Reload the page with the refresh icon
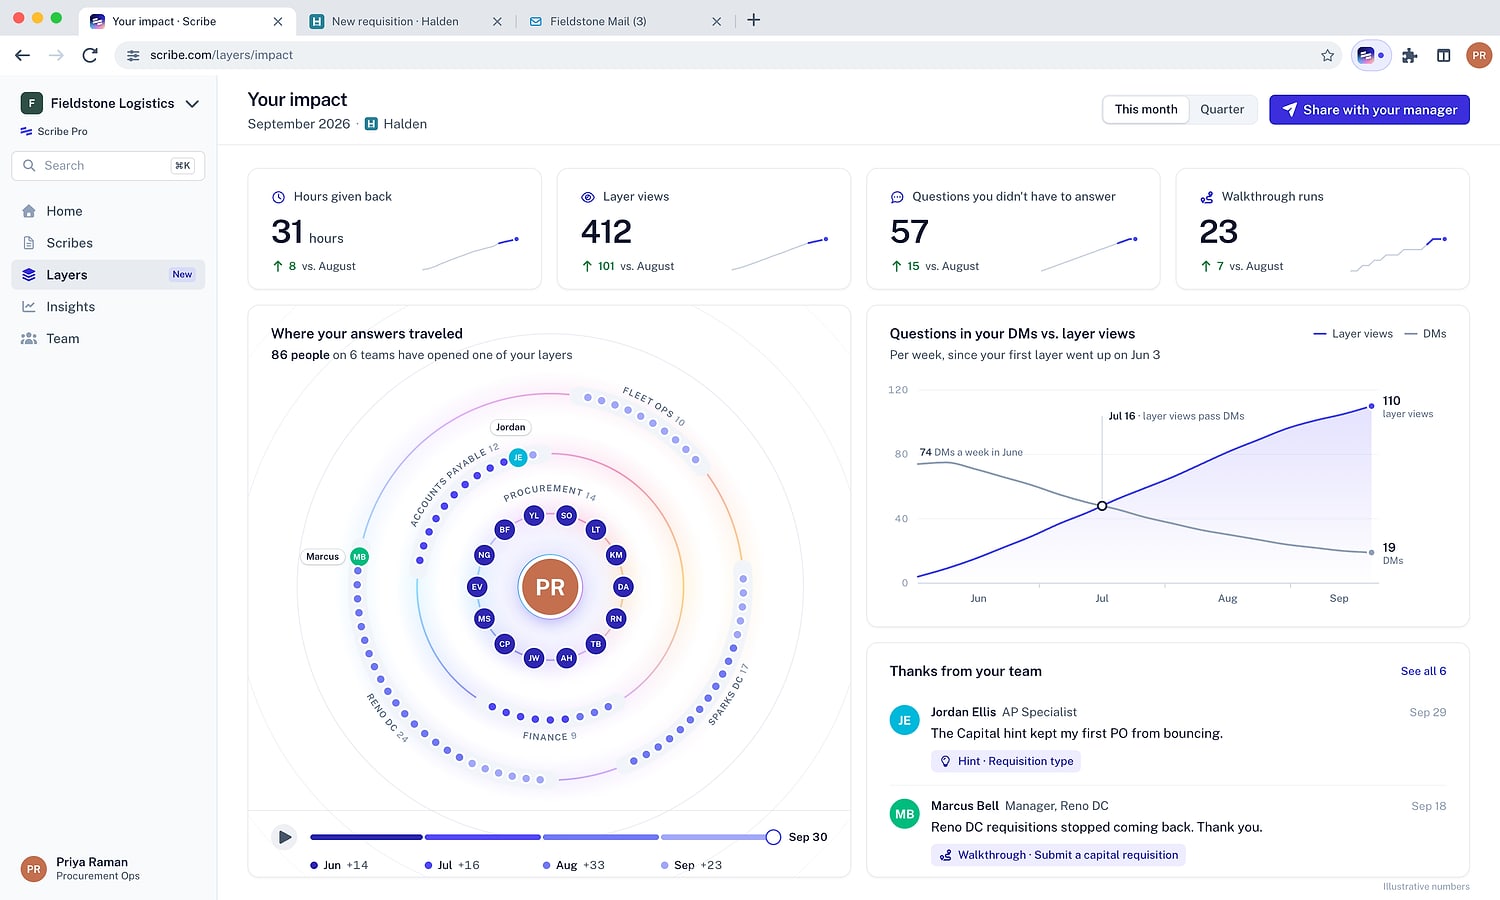 [90, 55]
